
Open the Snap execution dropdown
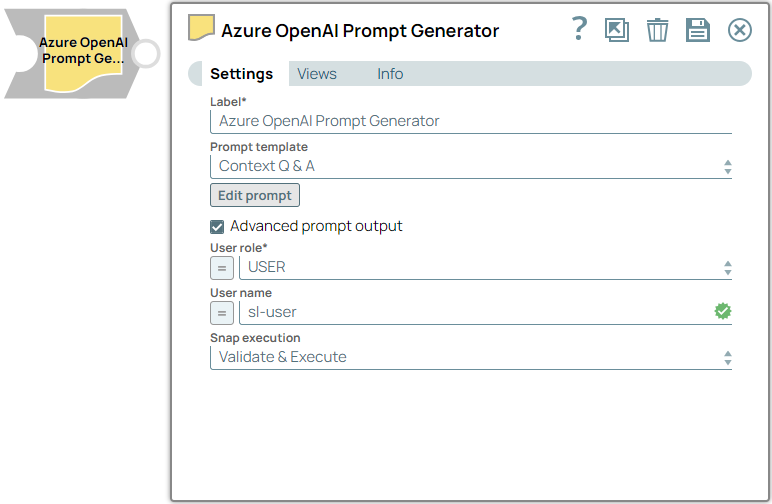(x=471, y=357)
